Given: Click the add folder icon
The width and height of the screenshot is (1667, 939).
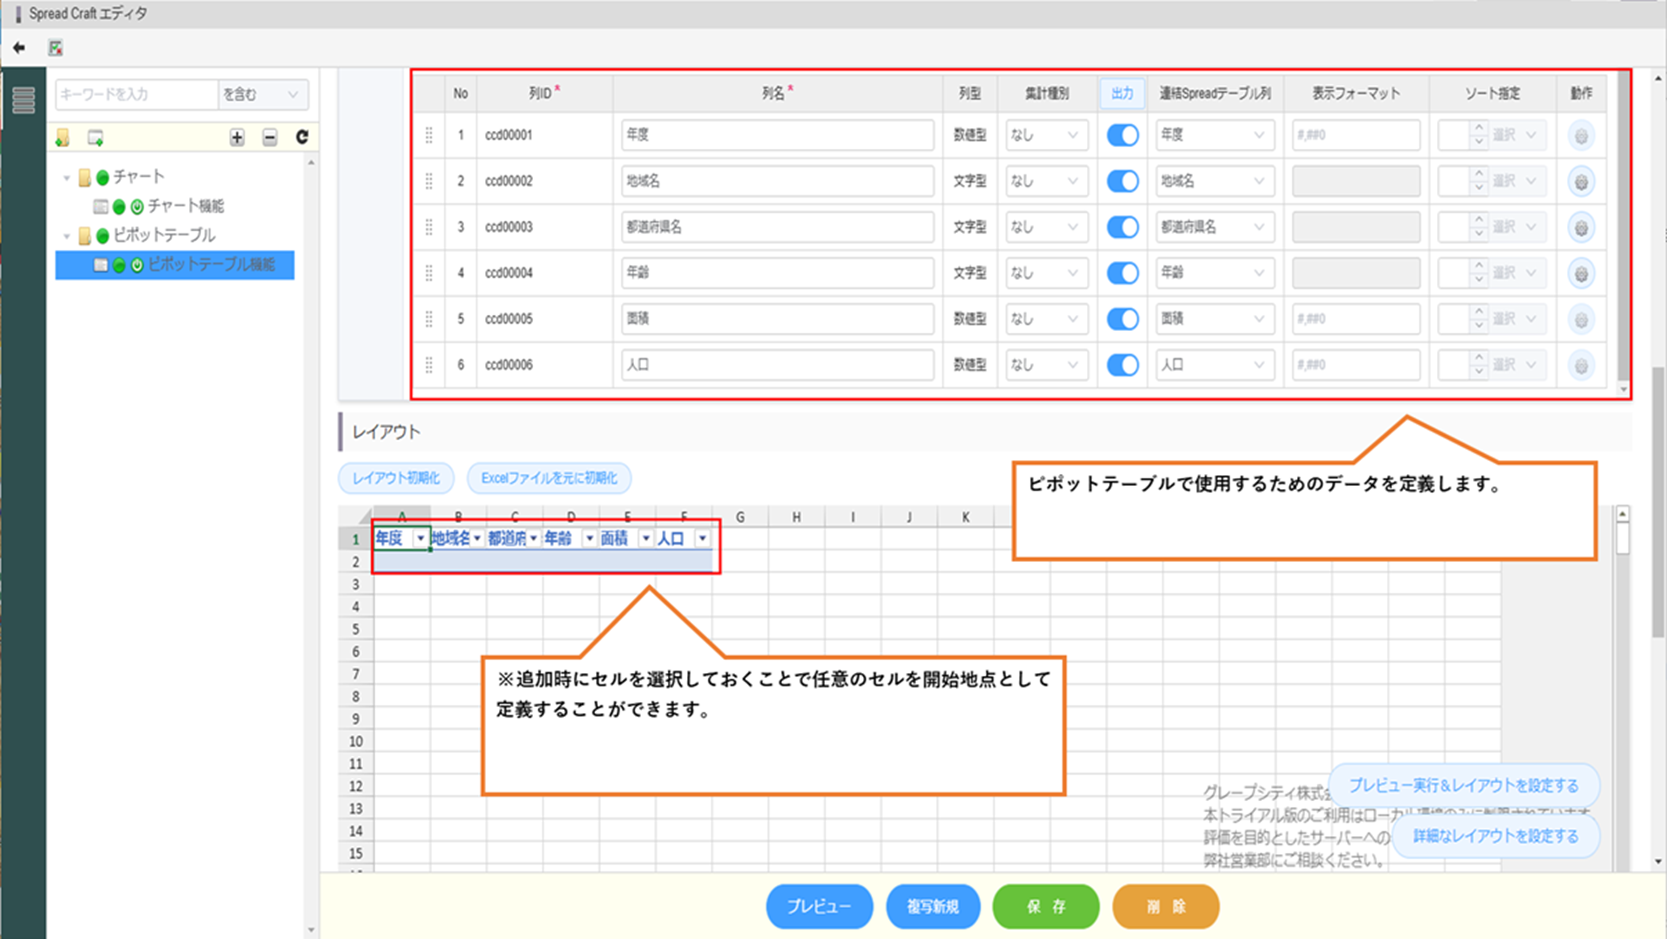Looking at the screenshot, I should 63,138.
